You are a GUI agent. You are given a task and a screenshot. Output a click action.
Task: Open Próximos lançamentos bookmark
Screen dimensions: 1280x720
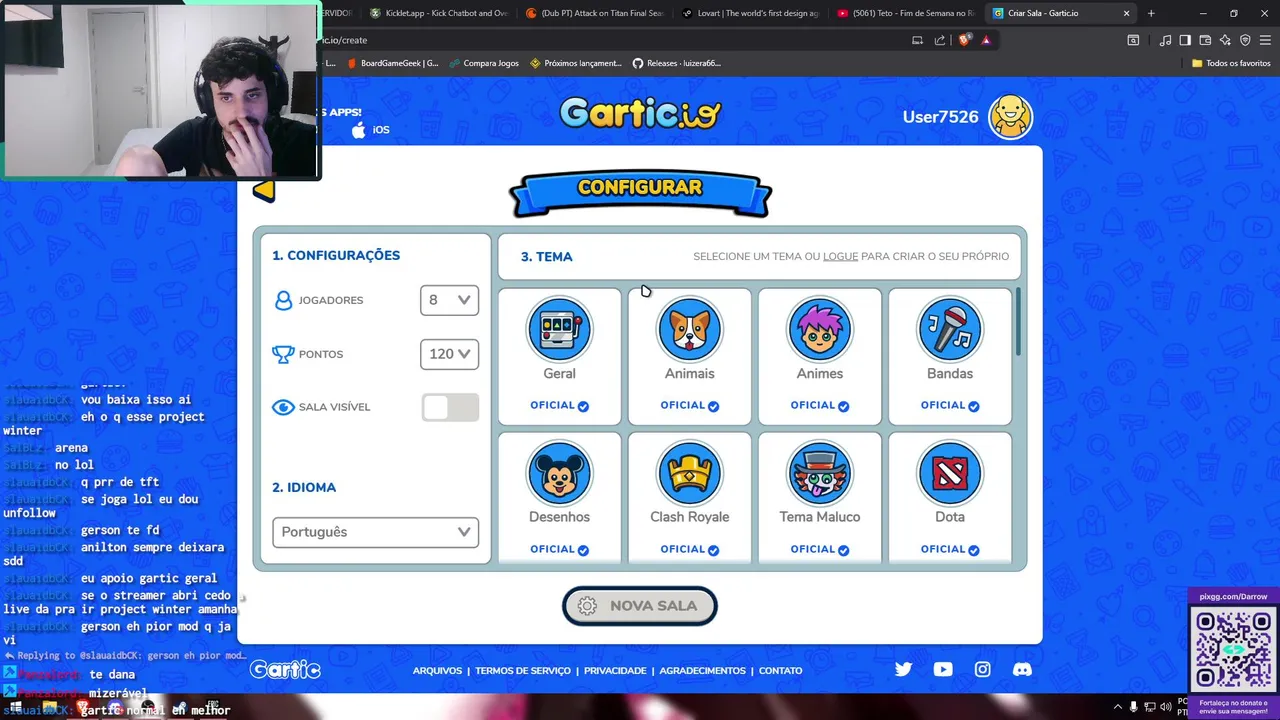576,63
